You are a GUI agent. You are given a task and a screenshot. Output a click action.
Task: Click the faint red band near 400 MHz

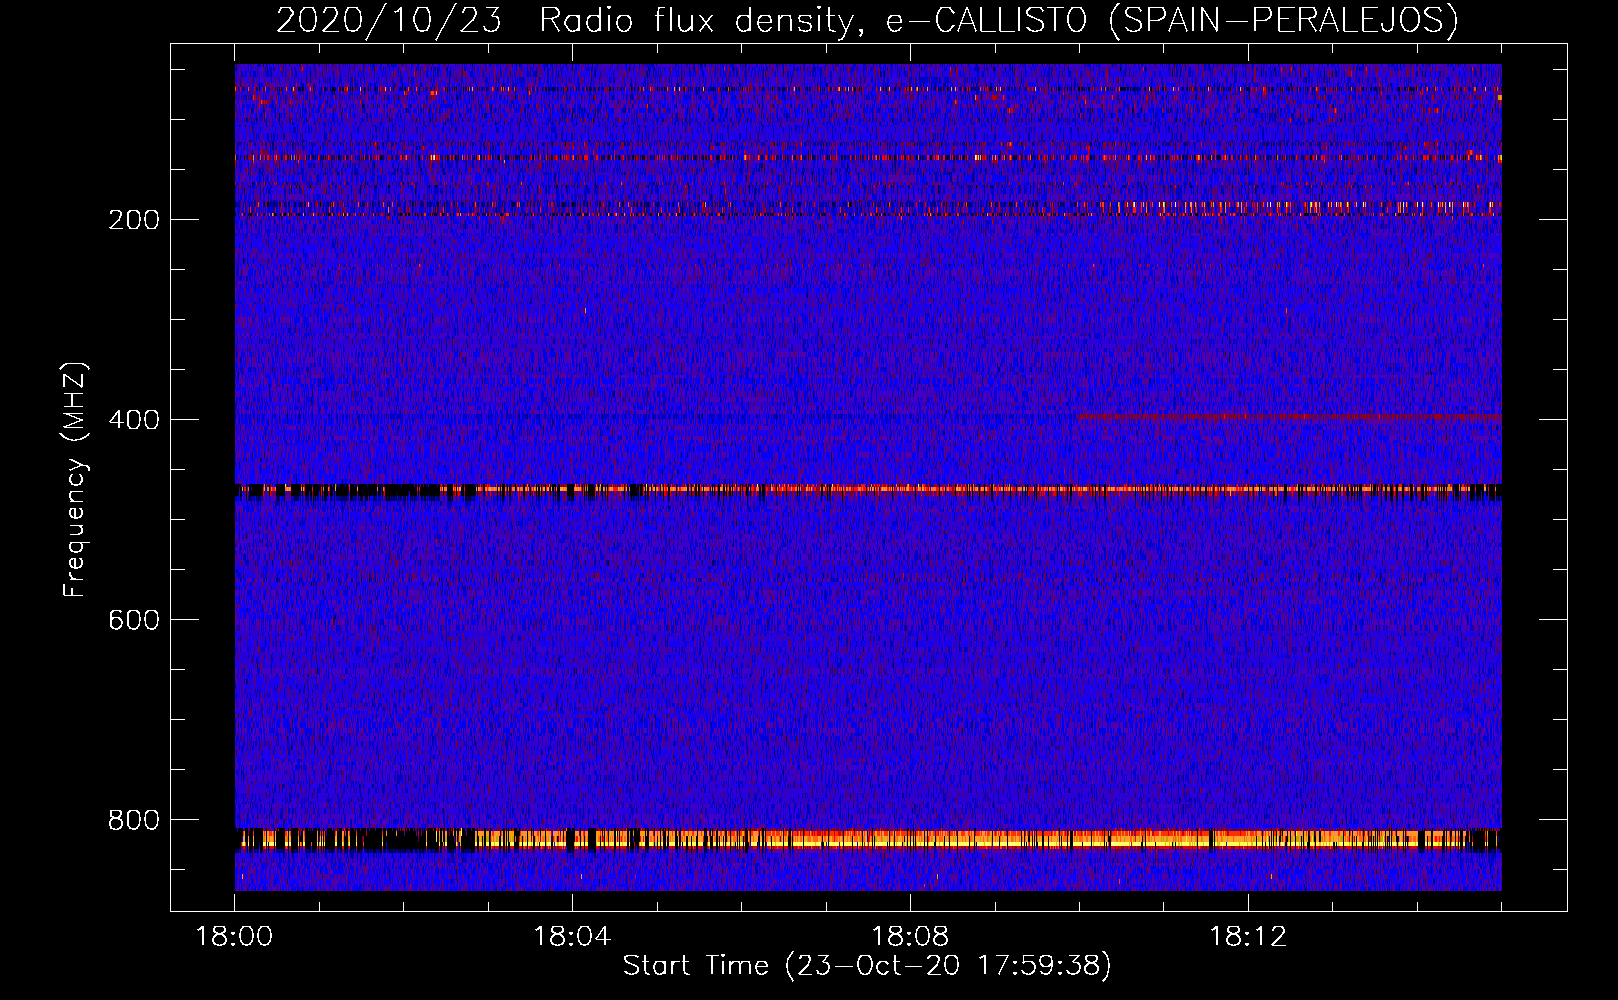tap(1290, 416)
